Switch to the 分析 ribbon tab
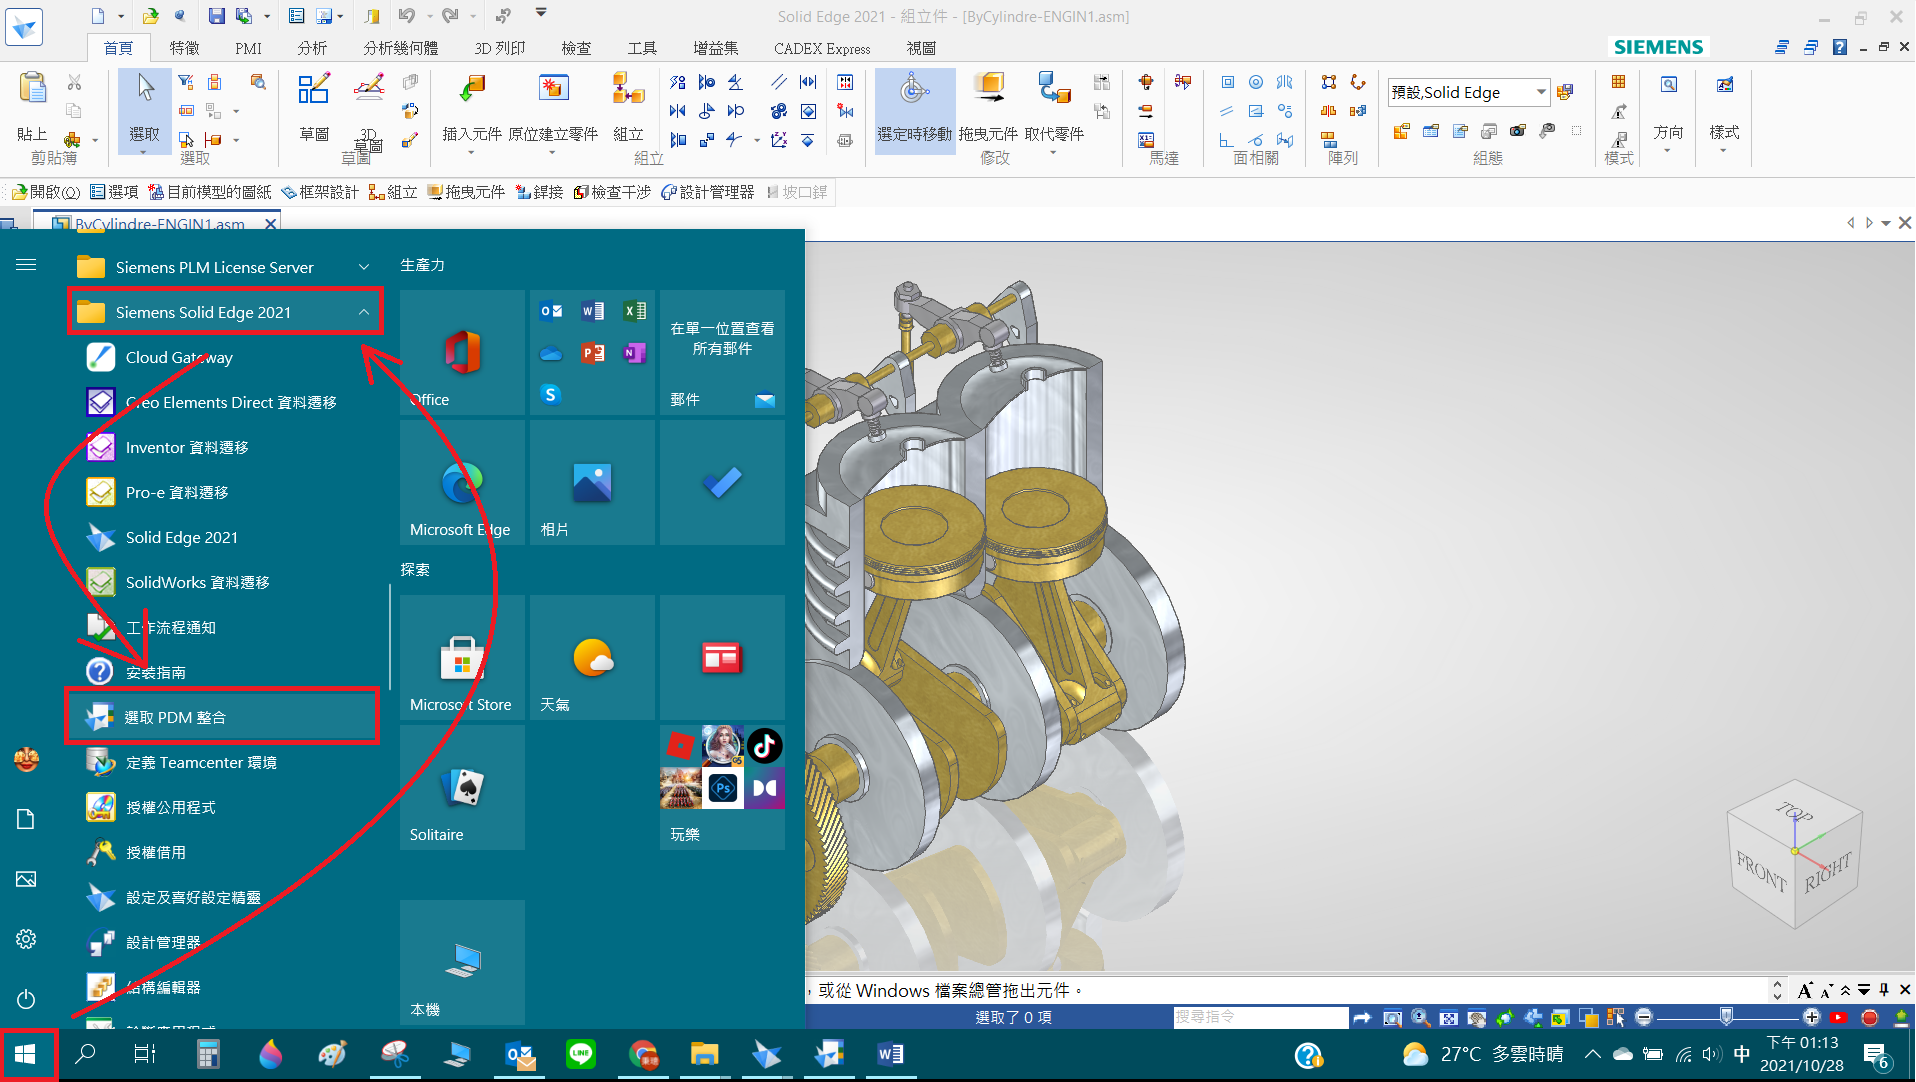 click(312, 48)
